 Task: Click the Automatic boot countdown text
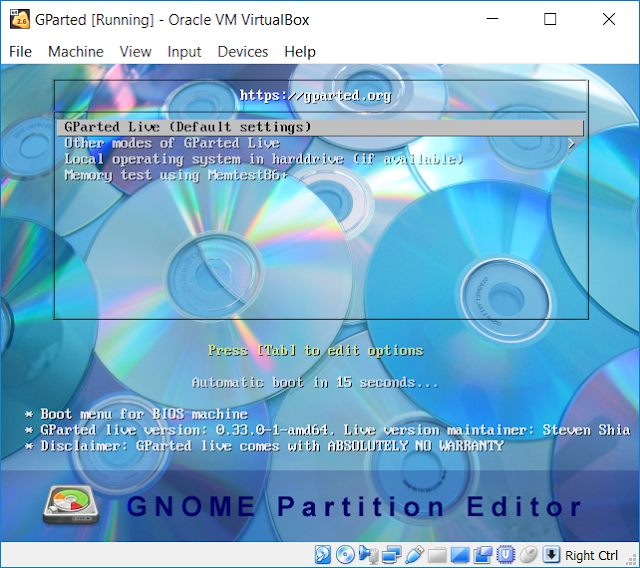[315, 382]
